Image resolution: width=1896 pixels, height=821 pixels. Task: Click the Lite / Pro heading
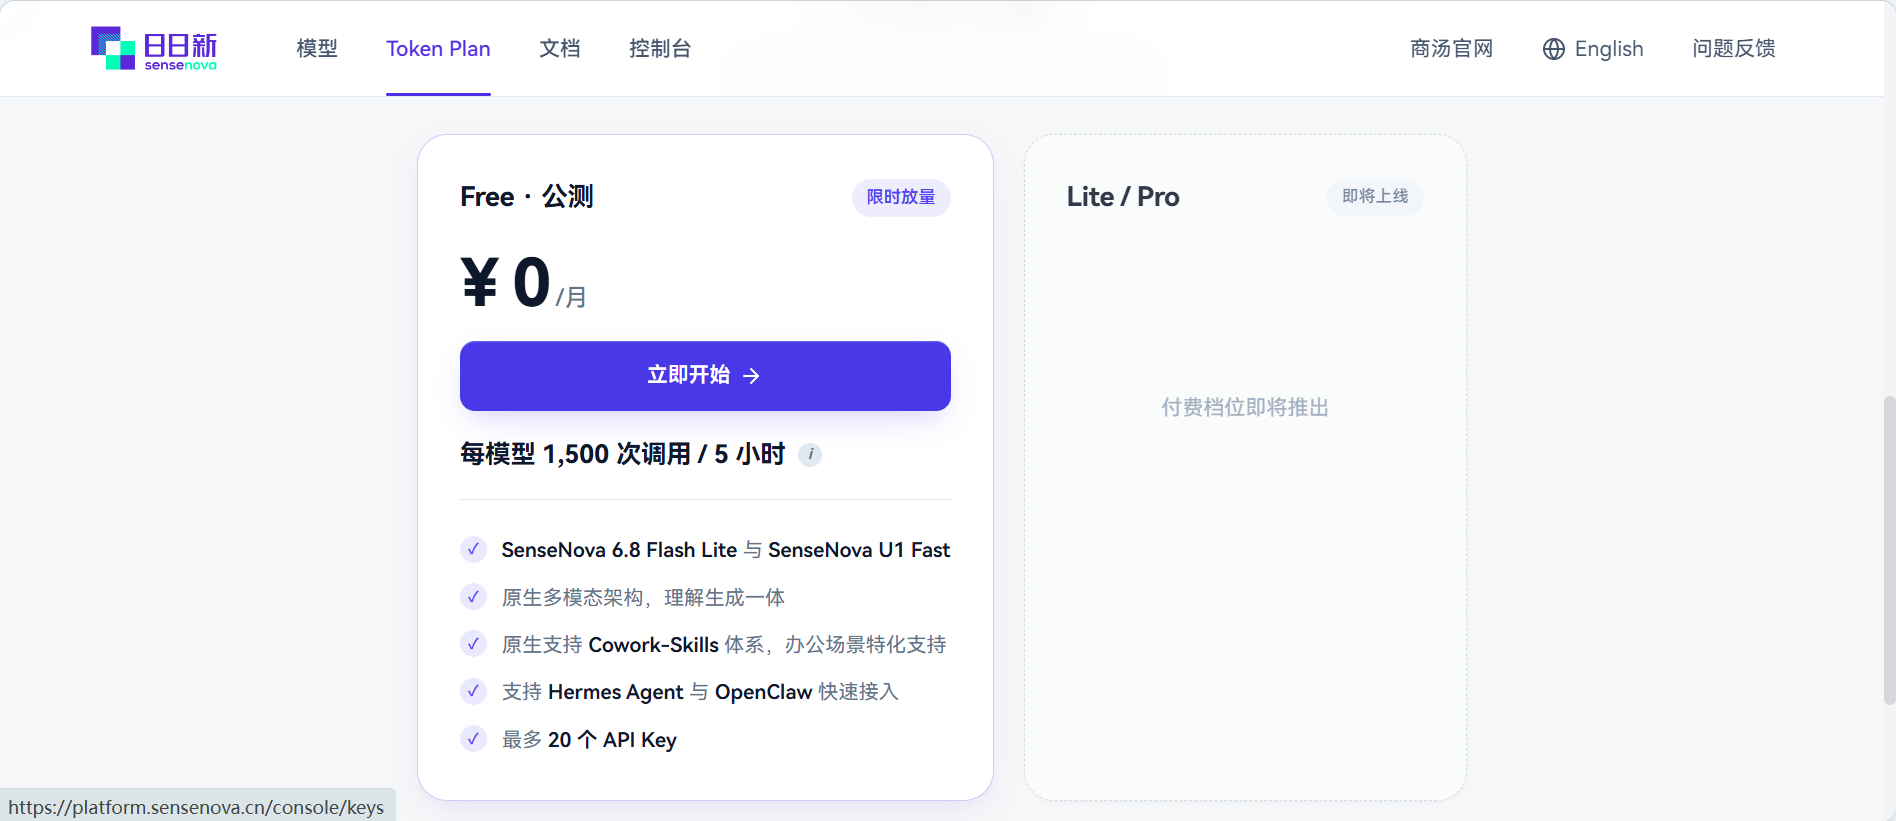pos(1123,197)
